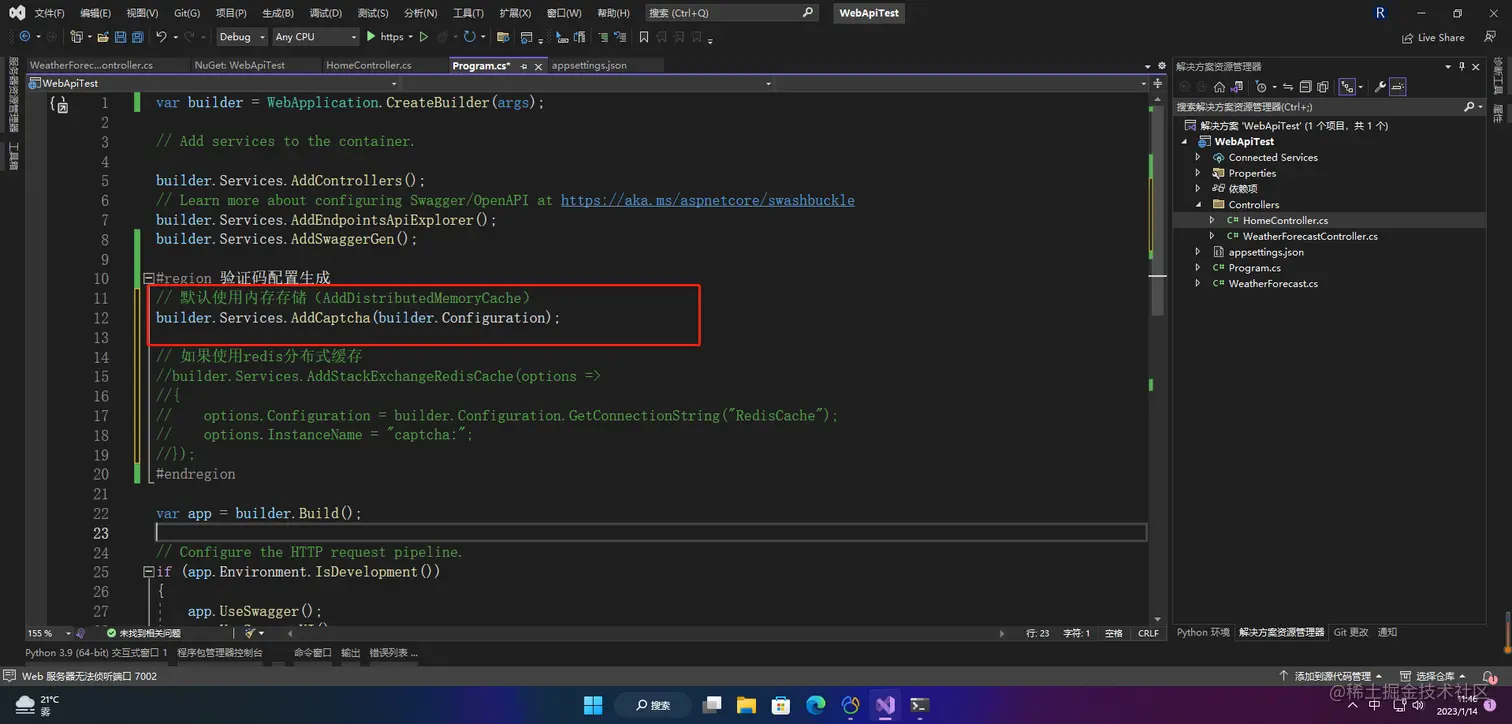1512x724 pixels.
Task: Click the comment-out selected lines icon
Action: coord(603,37)
